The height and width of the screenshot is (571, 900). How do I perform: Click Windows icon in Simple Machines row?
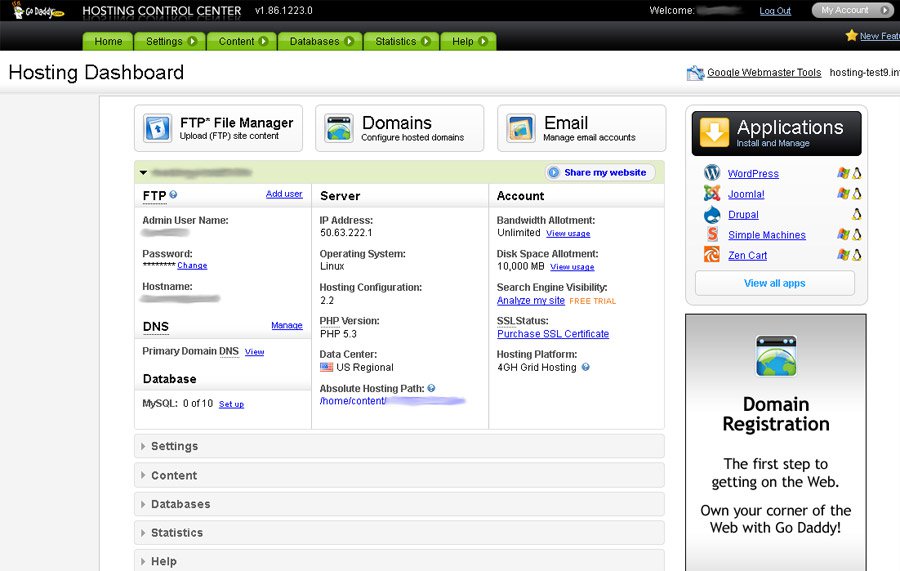[843, 234]
